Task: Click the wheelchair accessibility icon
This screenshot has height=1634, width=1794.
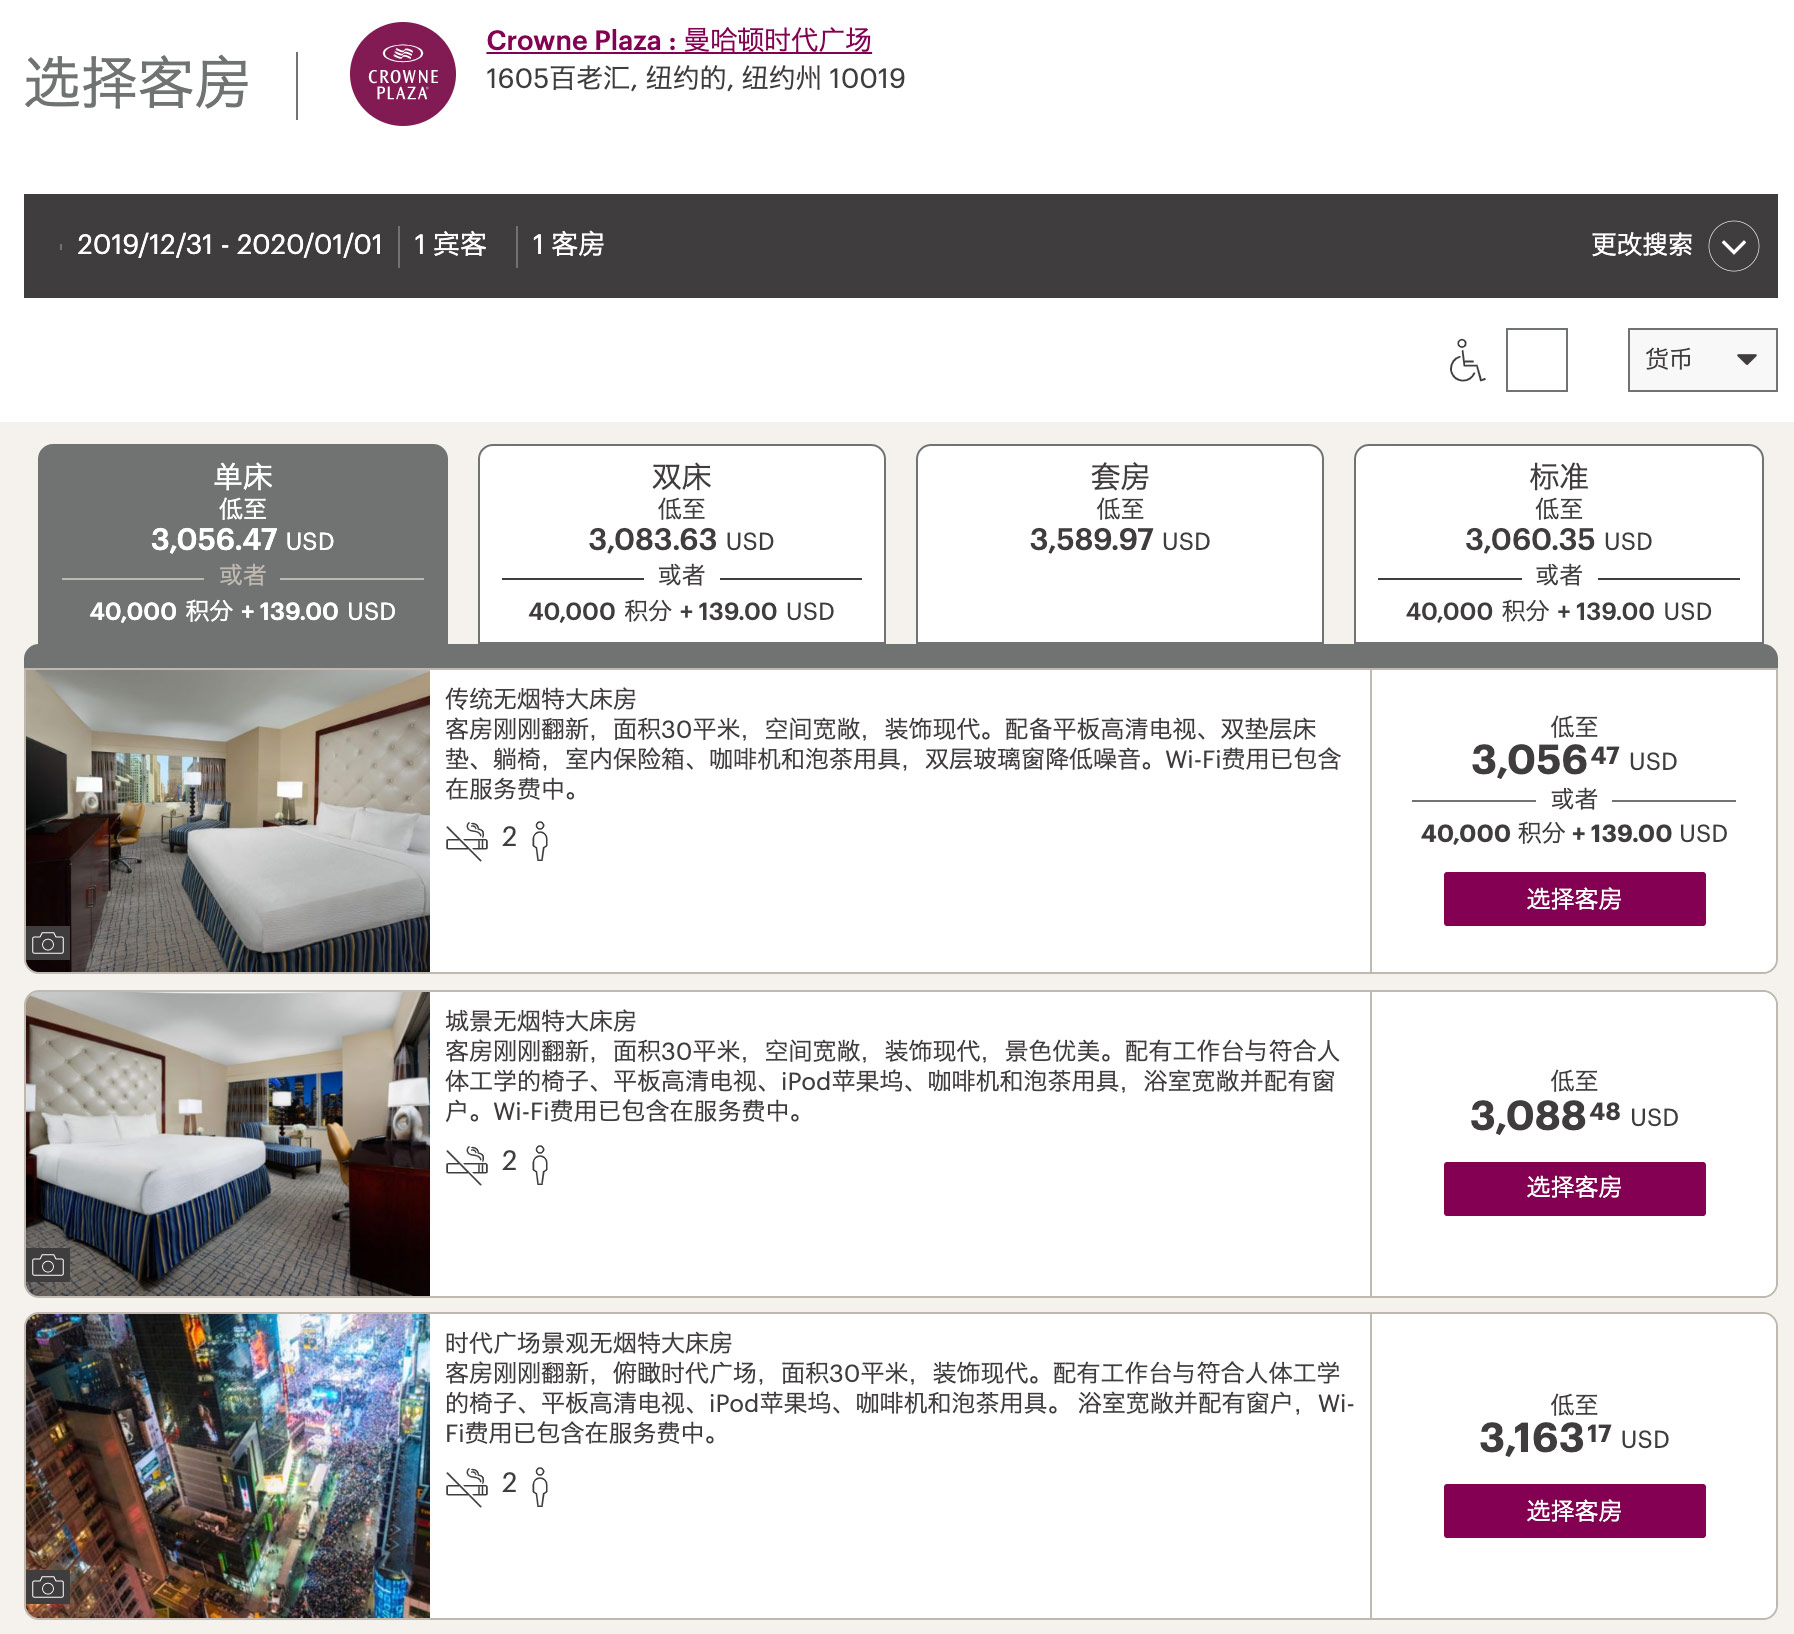Action: [x=1466, y=361]
